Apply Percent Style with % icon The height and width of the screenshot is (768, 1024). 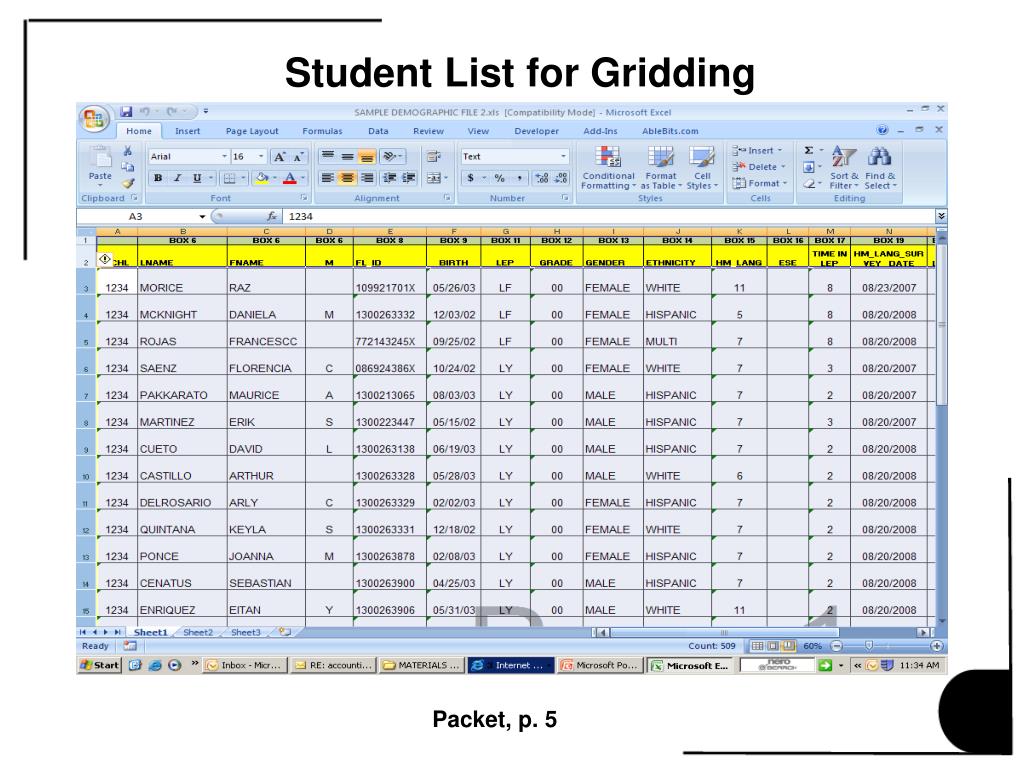point(500,178)
